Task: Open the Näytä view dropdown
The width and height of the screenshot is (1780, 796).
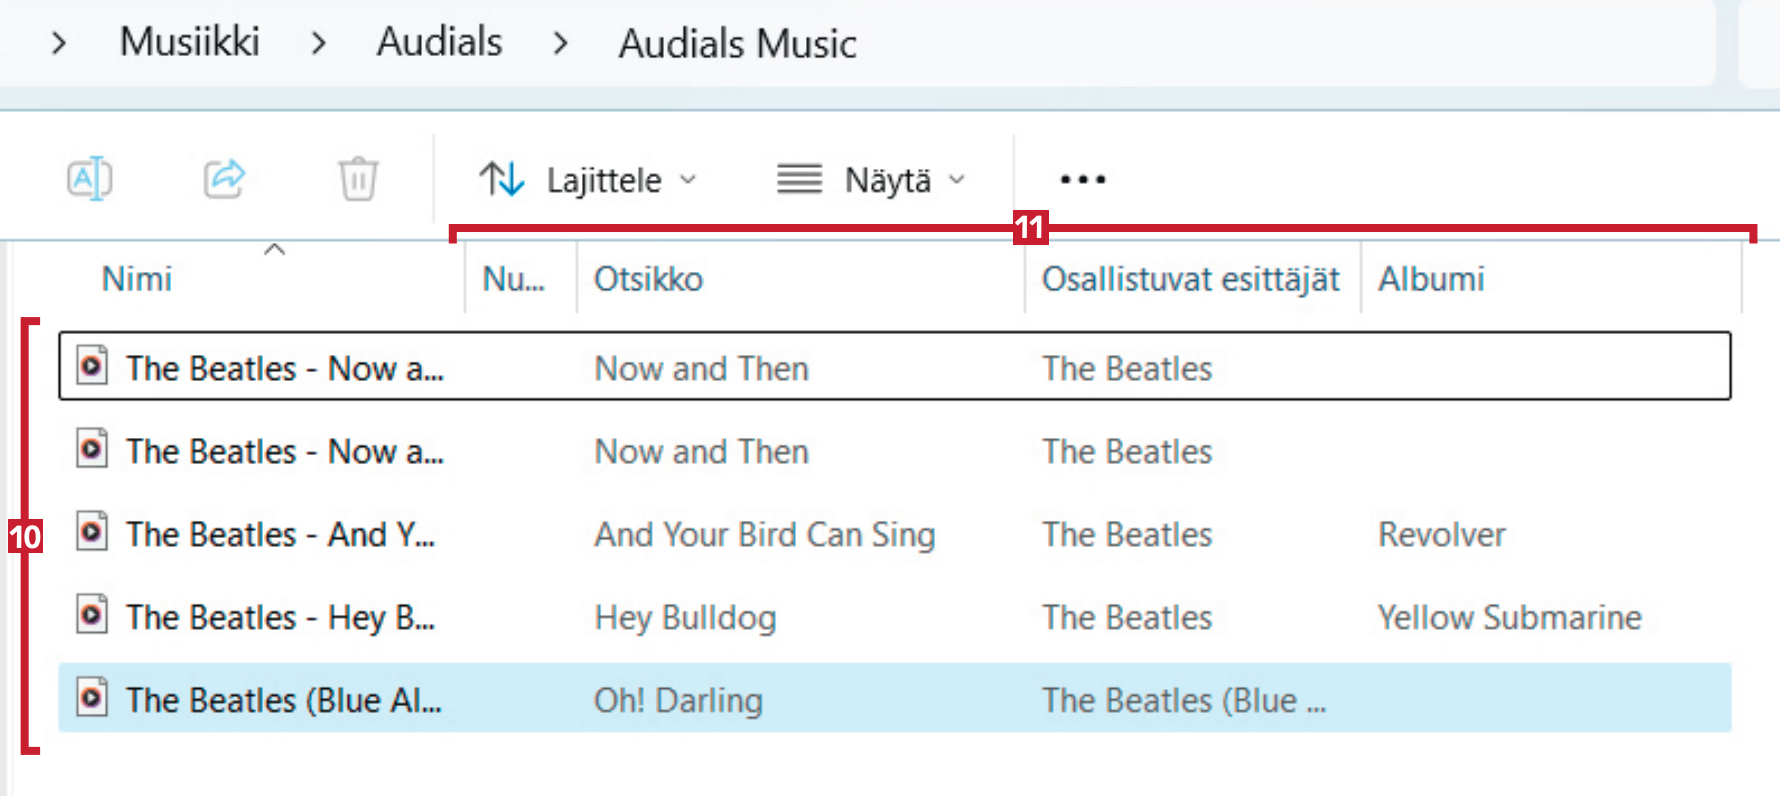Action: 871,180
